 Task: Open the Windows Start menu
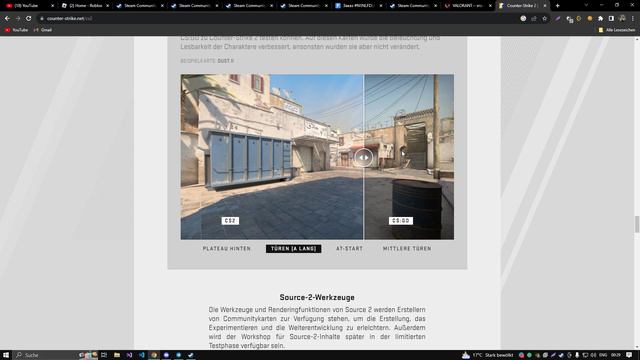pyautogui.click(x=6, y=355)
